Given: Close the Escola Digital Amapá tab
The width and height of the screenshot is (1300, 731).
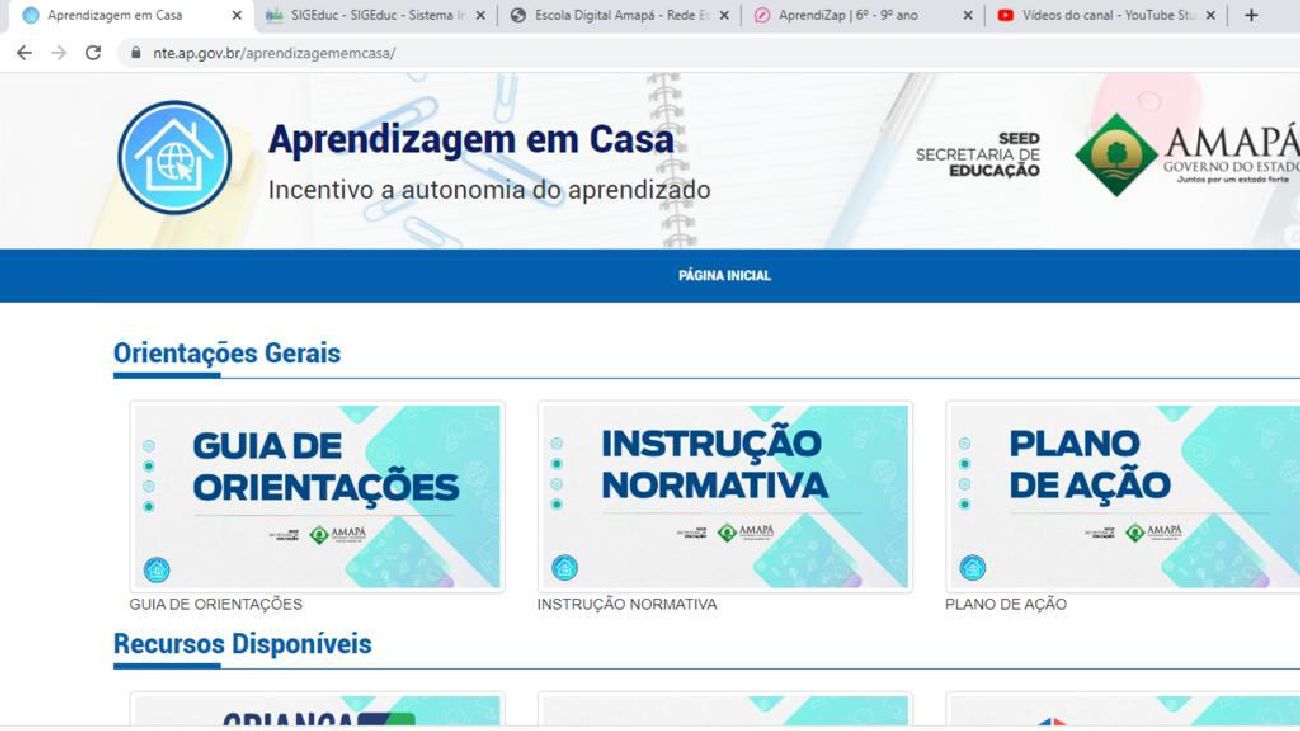Looking at the screenshot, I should (723, 16).
